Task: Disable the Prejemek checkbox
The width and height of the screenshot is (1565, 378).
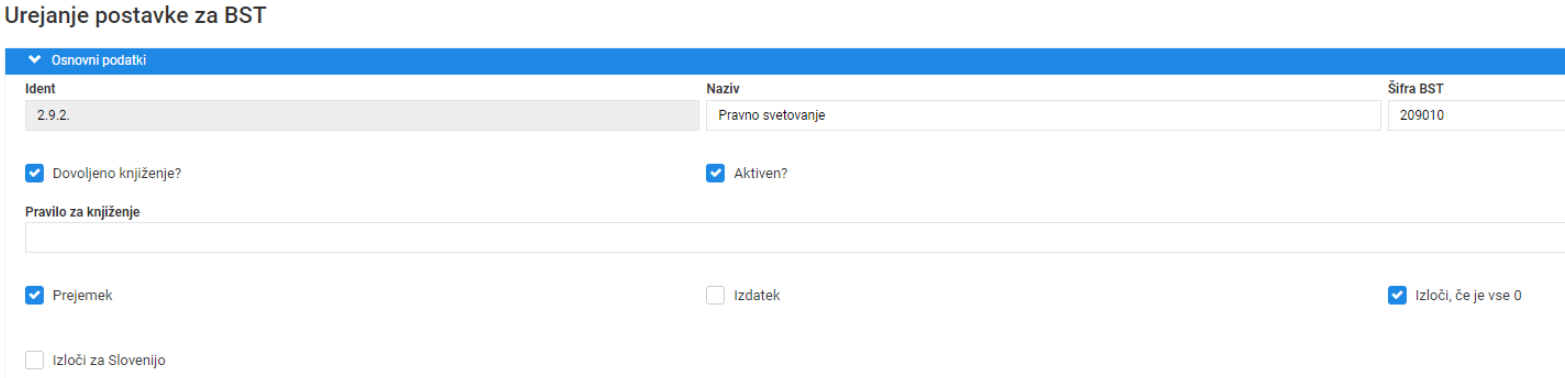Action: coord(34,295)
